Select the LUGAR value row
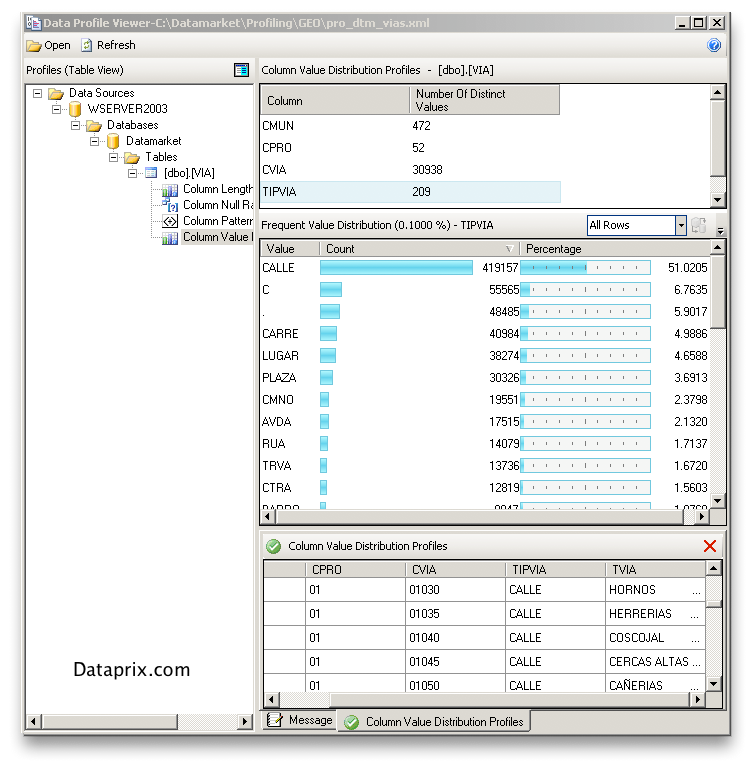 pyautogui.click(x=485, y=356)
